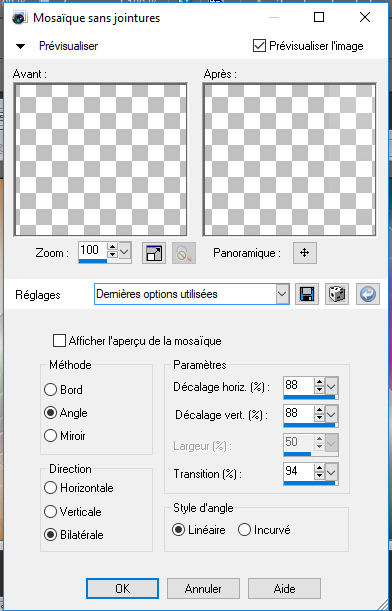Enable Afficher l'aperçu de la mosaïque

[x=59, y=341]
